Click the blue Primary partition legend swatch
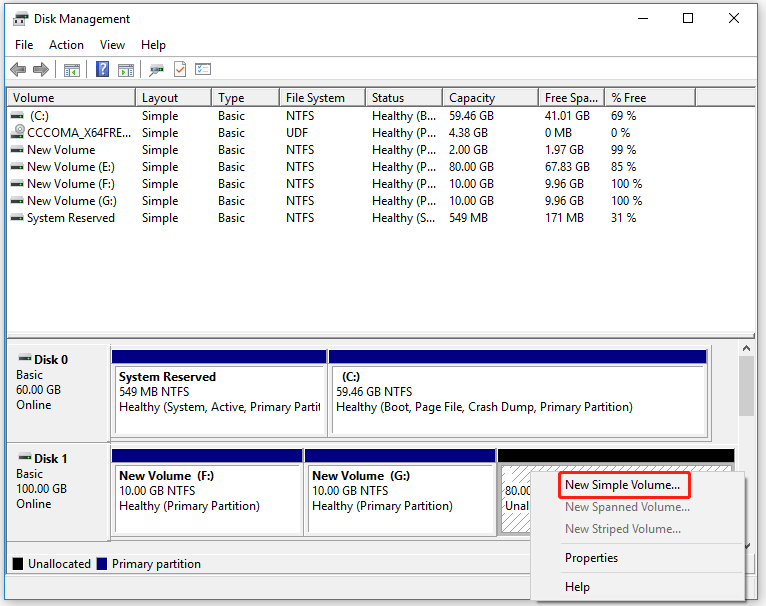766x606 pixels. coord(102,563)
